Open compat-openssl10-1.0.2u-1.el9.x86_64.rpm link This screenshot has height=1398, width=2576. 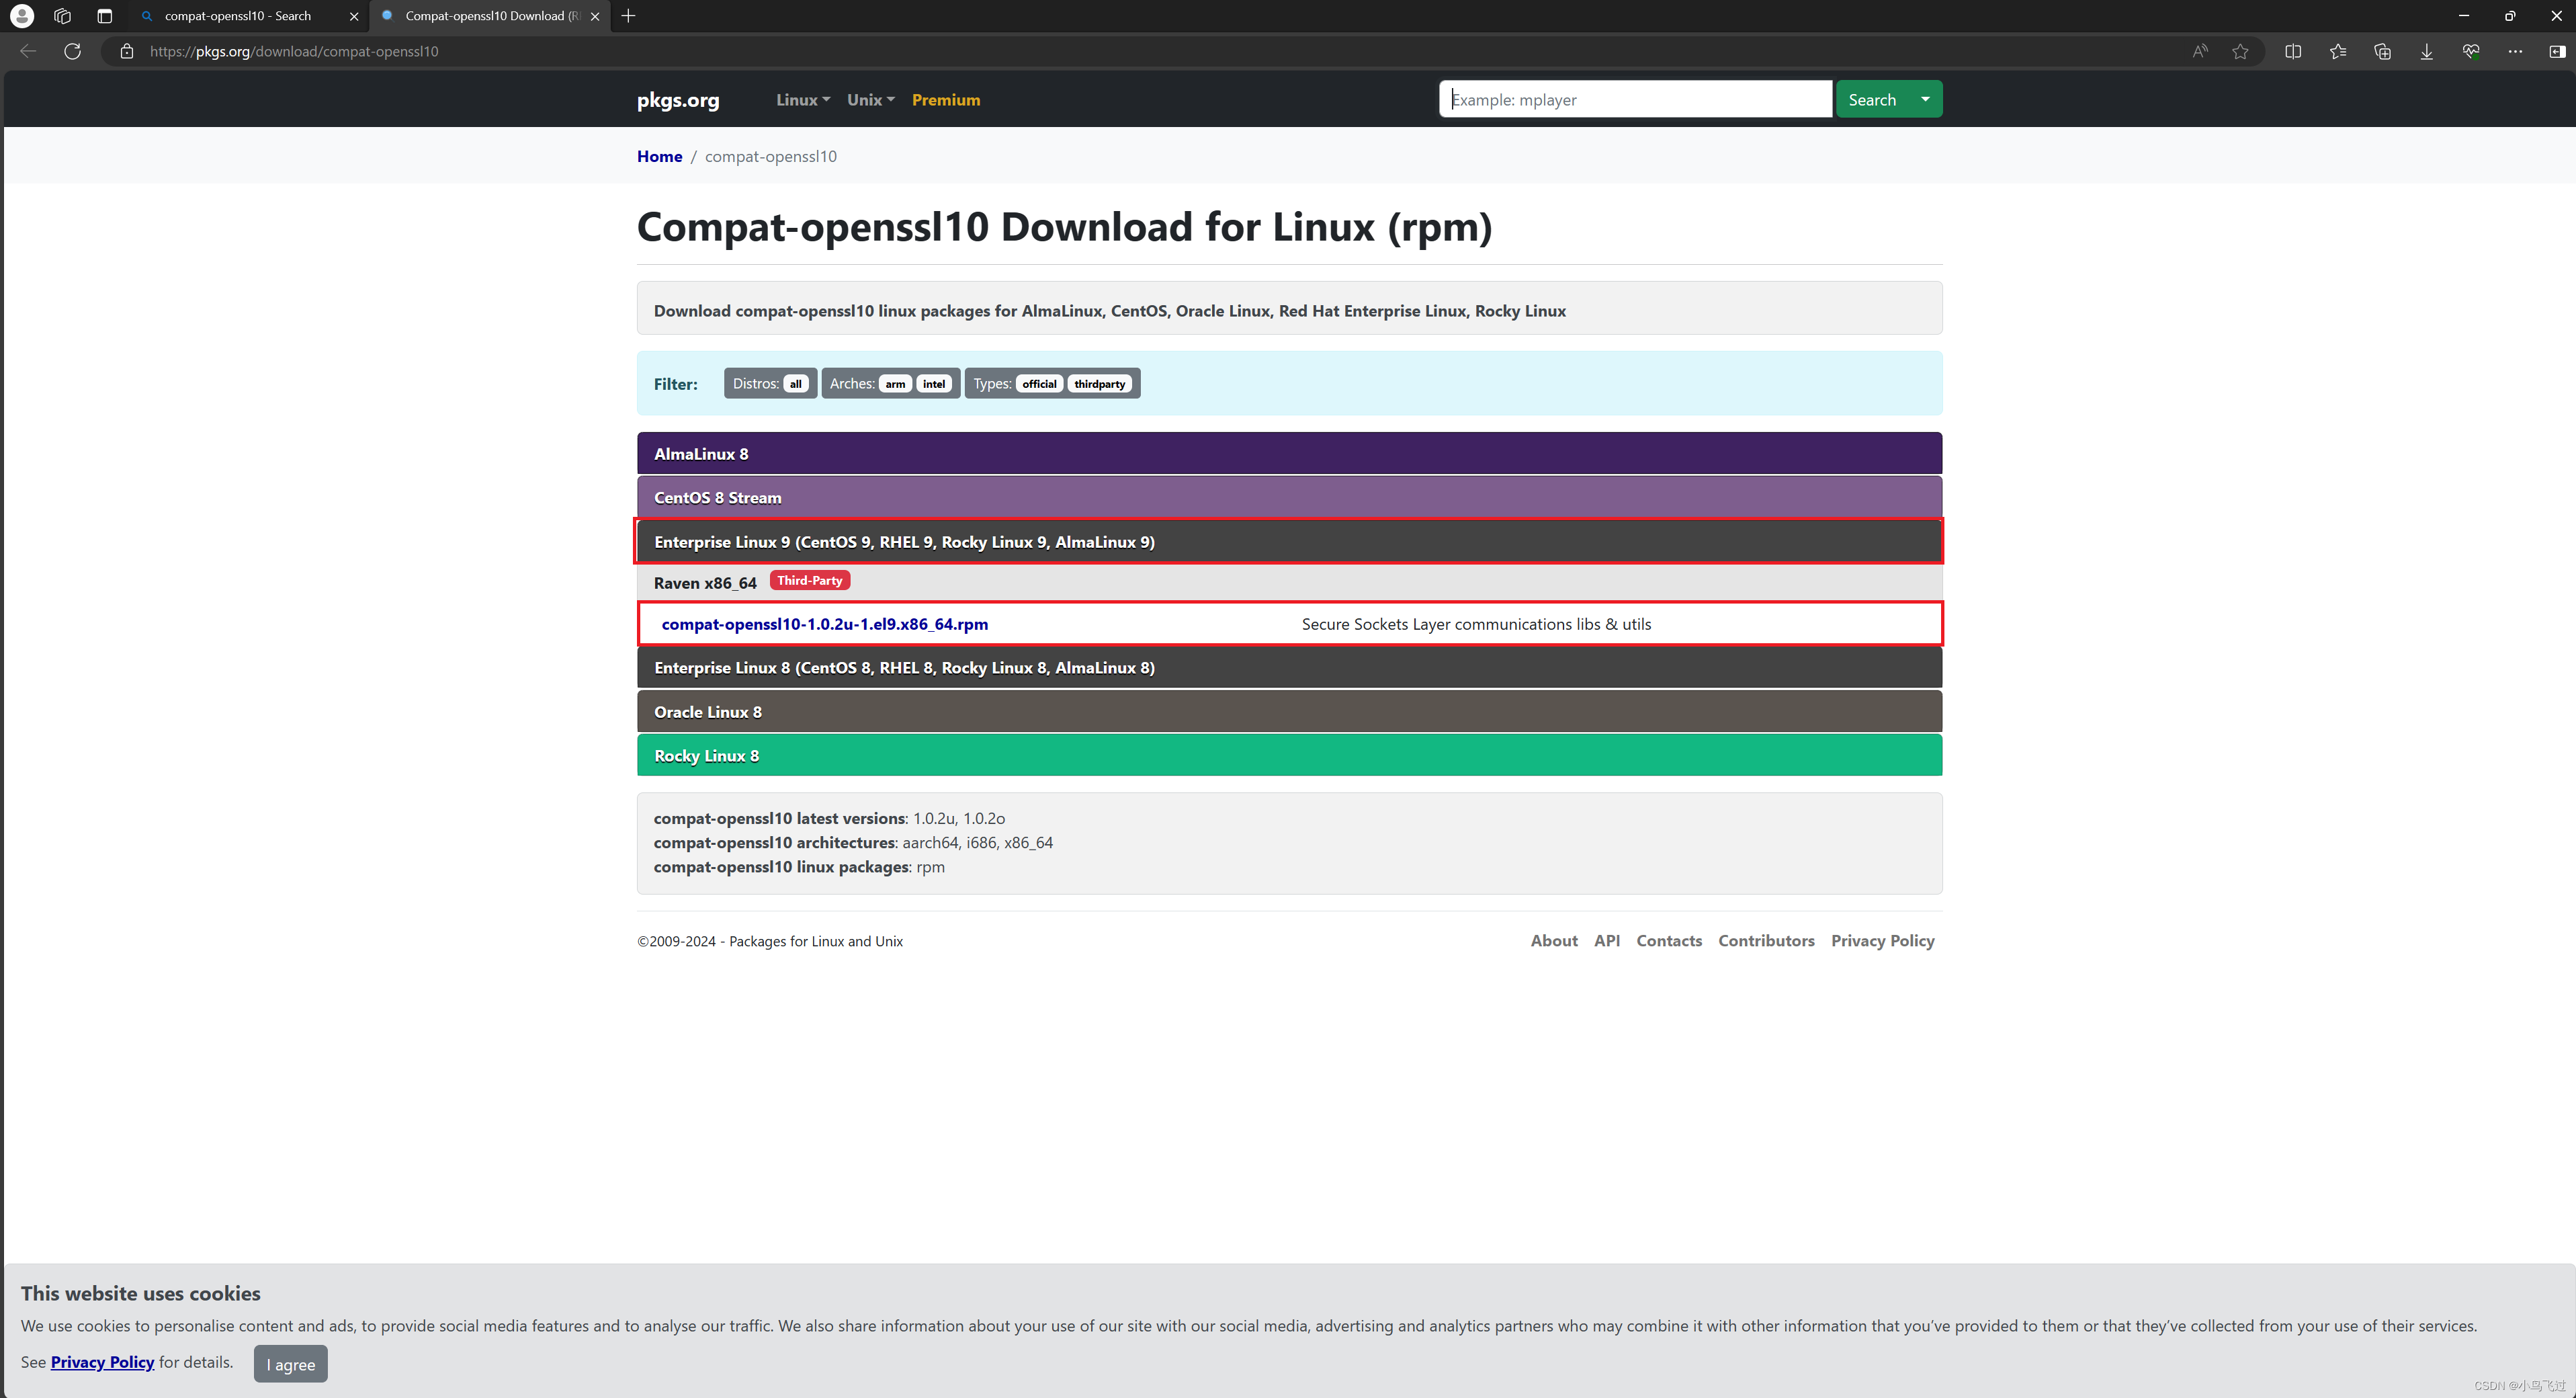coord(824,624)
